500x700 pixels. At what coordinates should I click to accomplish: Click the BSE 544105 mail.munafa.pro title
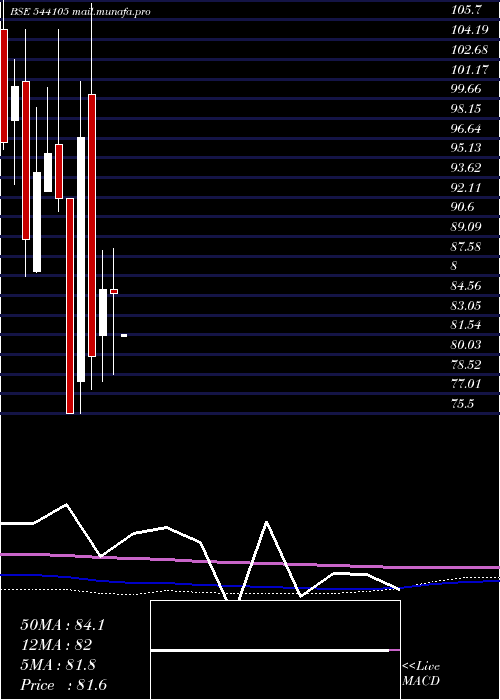79,12
